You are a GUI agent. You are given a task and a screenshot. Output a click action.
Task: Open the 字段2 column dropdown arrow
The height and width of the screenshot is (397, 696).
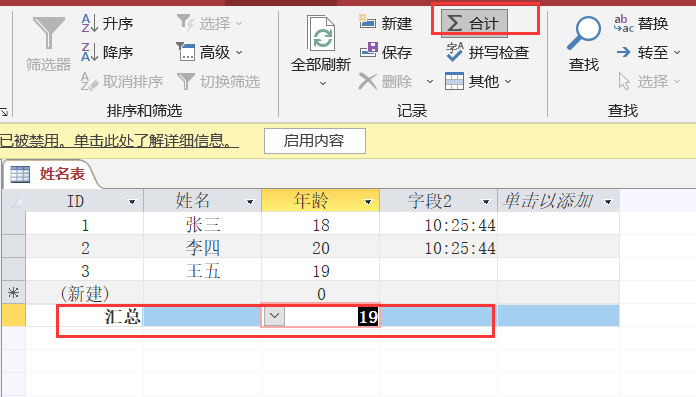[x=486, y=202]
